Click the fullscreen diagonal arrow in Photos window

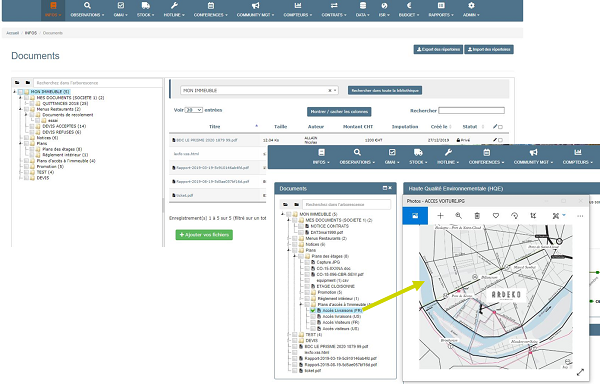pyautogui.click(x=580, y=372)
